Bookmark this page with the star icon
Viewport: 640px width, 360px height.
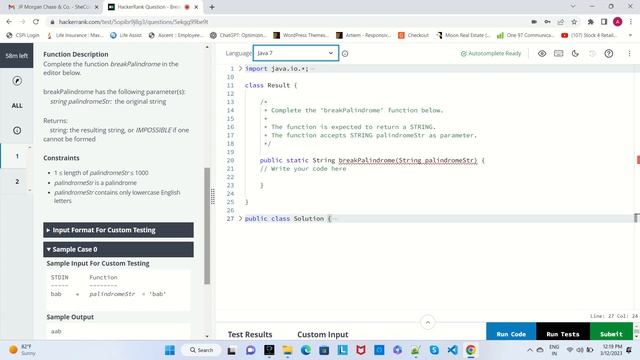click(x=574, y=22)
